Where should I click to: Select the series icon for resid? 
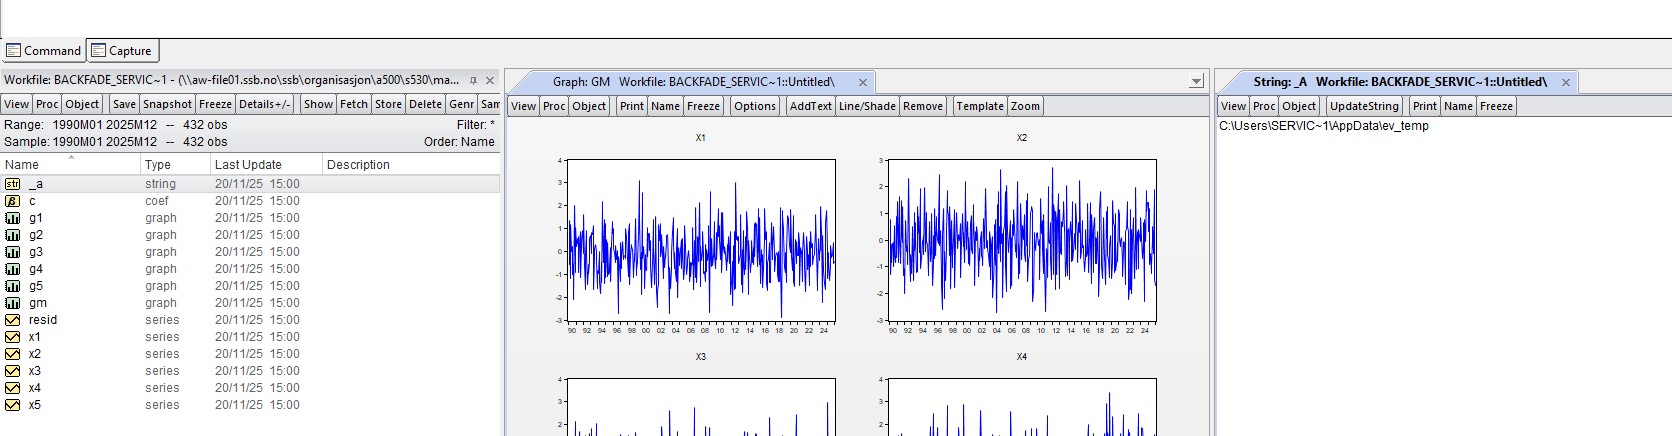(12, 320)
